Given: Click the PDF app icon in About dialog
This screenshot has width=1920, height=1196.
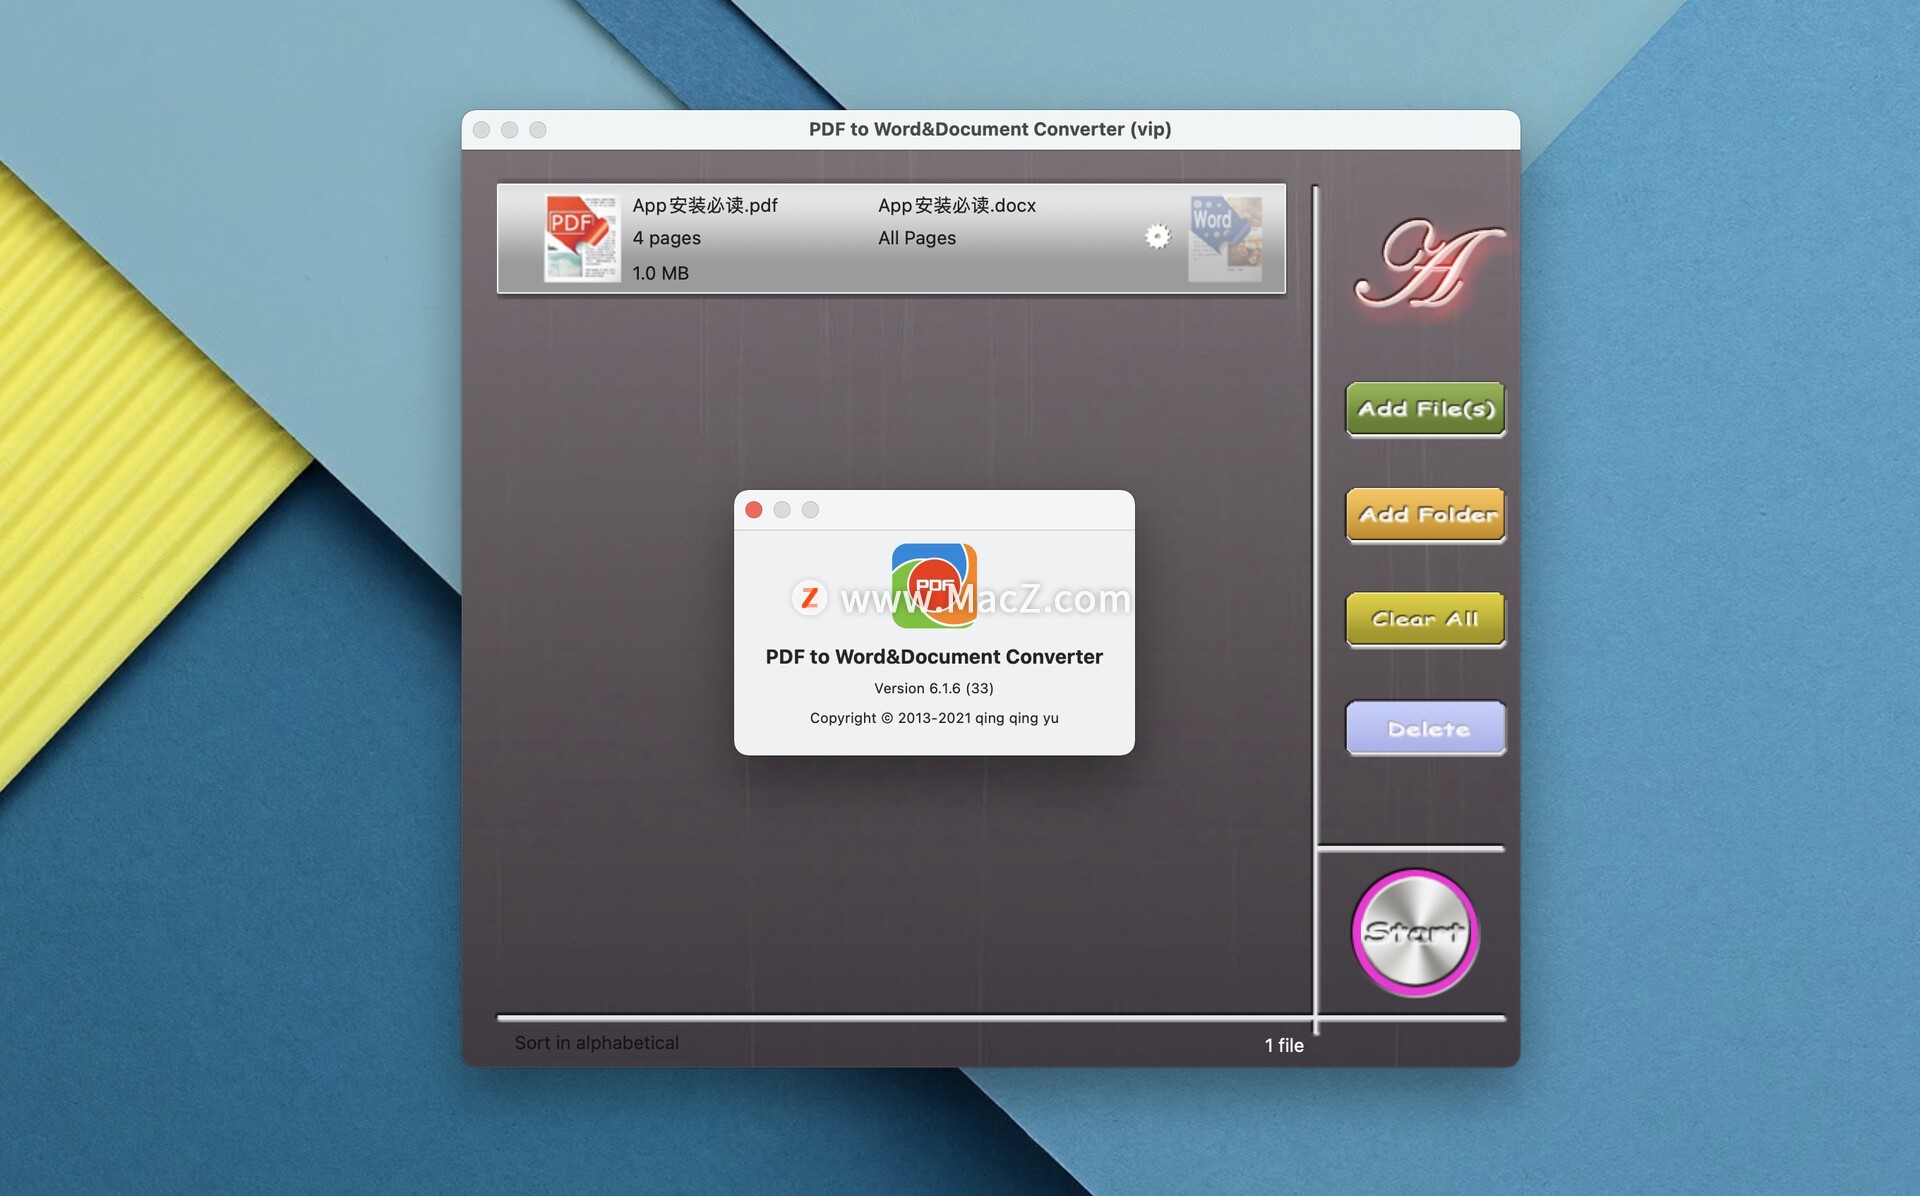Looking at the screenshot, I should [934, 586].
